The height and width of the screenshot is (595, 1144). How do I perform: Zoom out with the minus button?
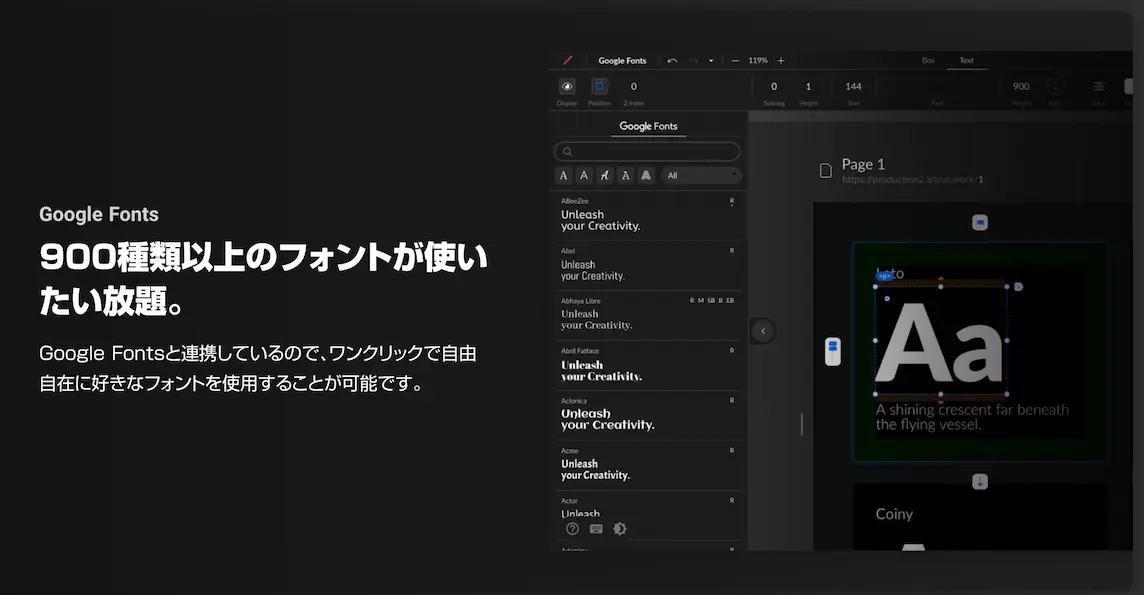coord(735,61)
